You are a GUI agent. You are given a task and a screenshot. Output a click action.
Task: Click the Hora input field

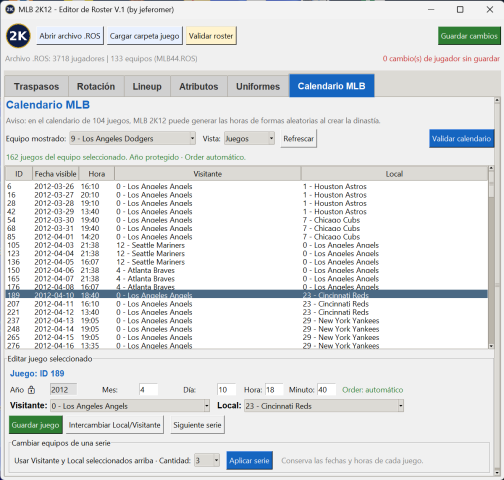tap(274, 390)
